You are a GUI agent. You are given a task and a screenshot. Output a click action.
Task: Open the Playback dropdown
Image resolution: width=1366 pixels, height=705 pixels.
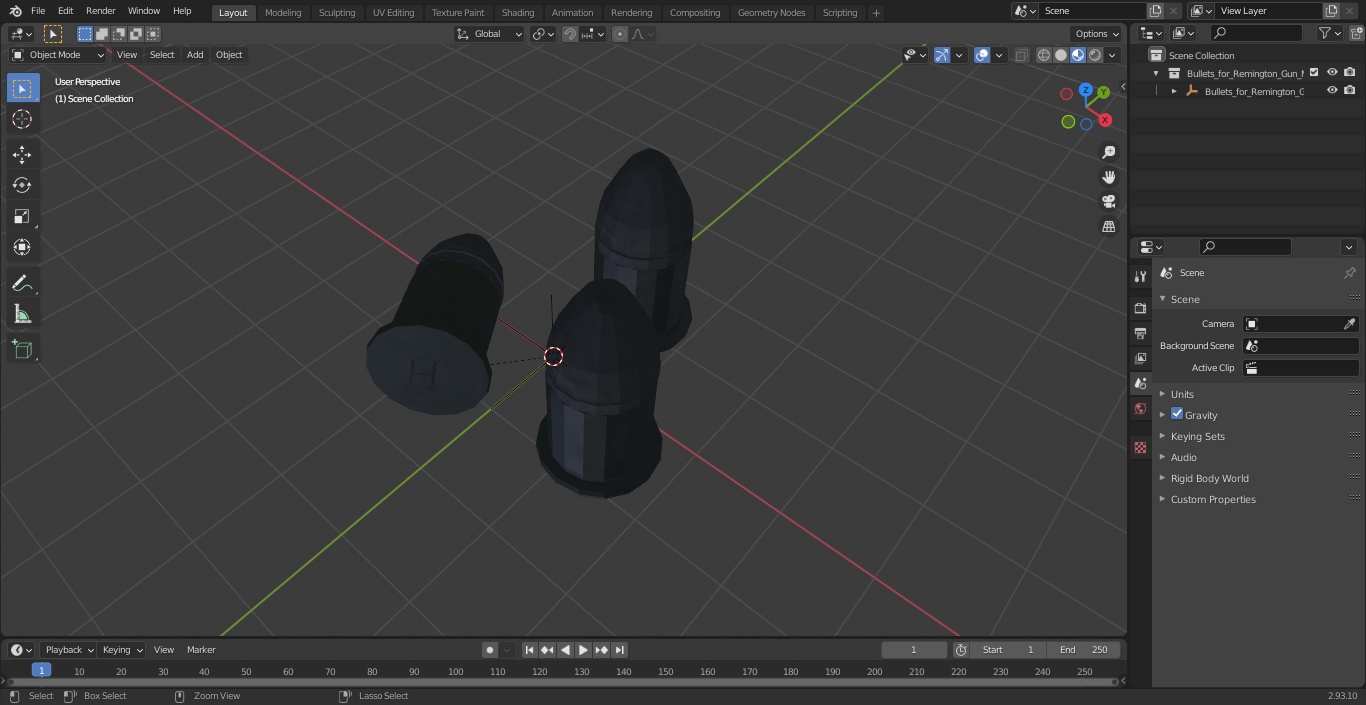(x=68, y=650)
